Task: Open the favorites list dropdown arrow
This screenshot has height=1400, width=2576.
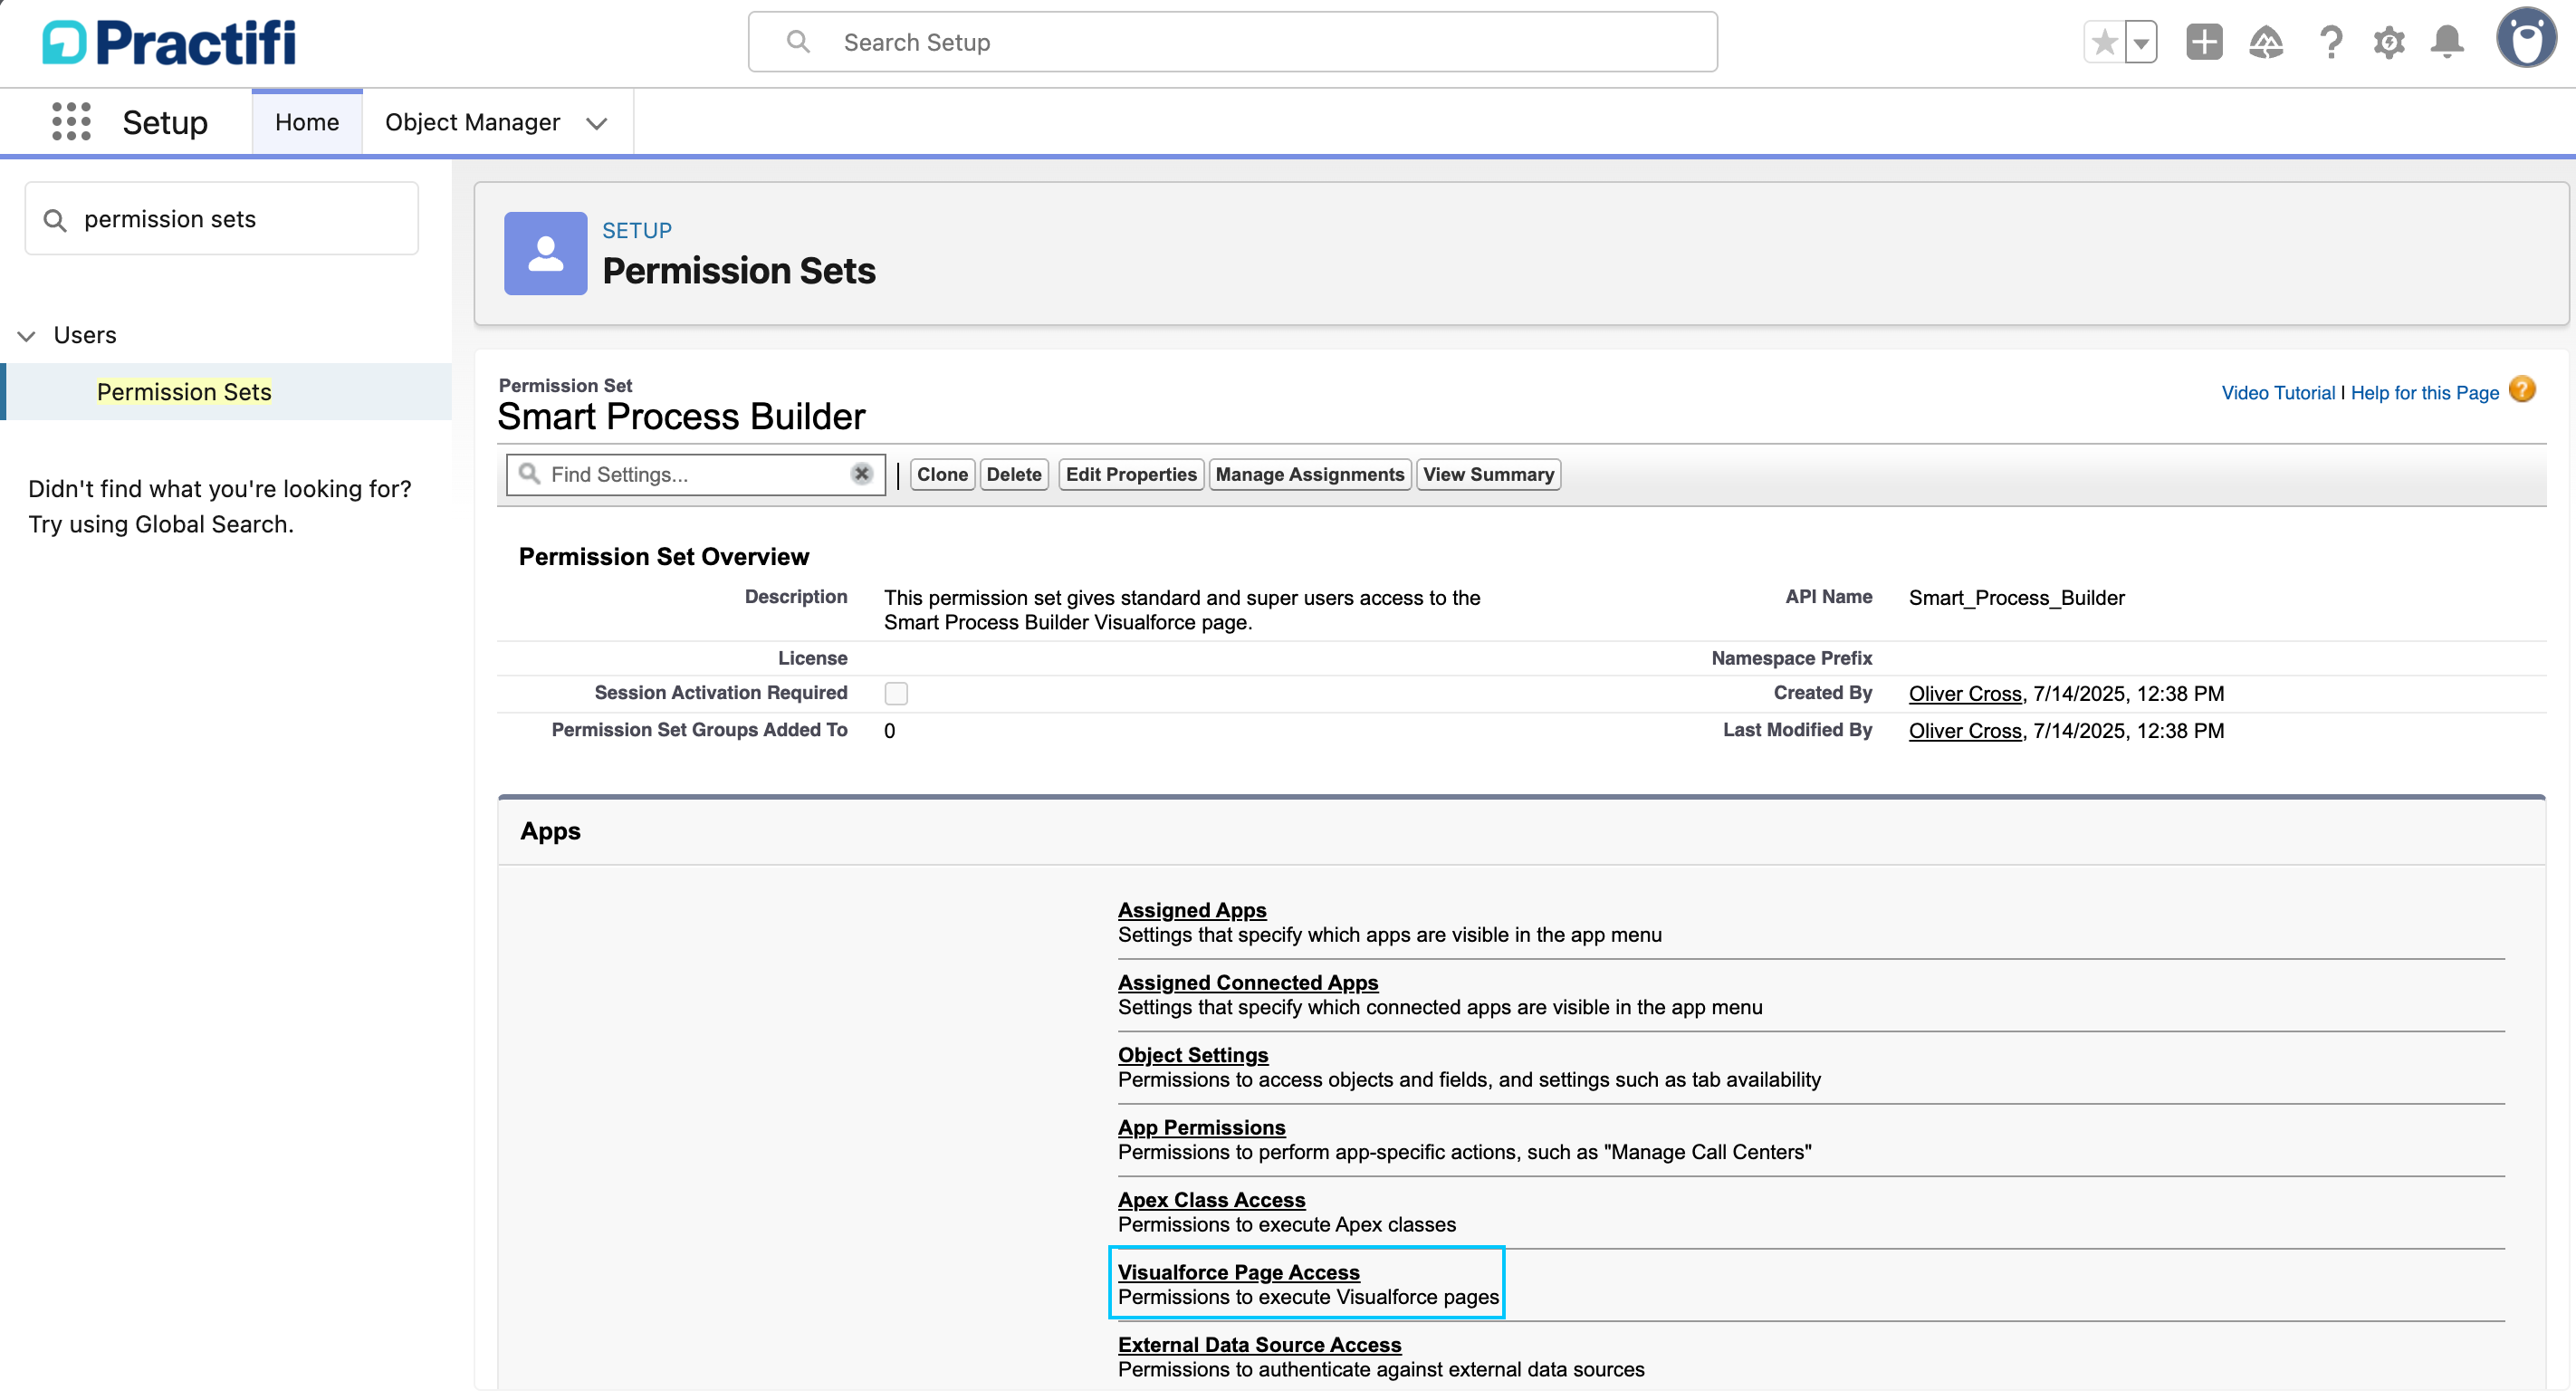Action: [x=2141, y=42]
